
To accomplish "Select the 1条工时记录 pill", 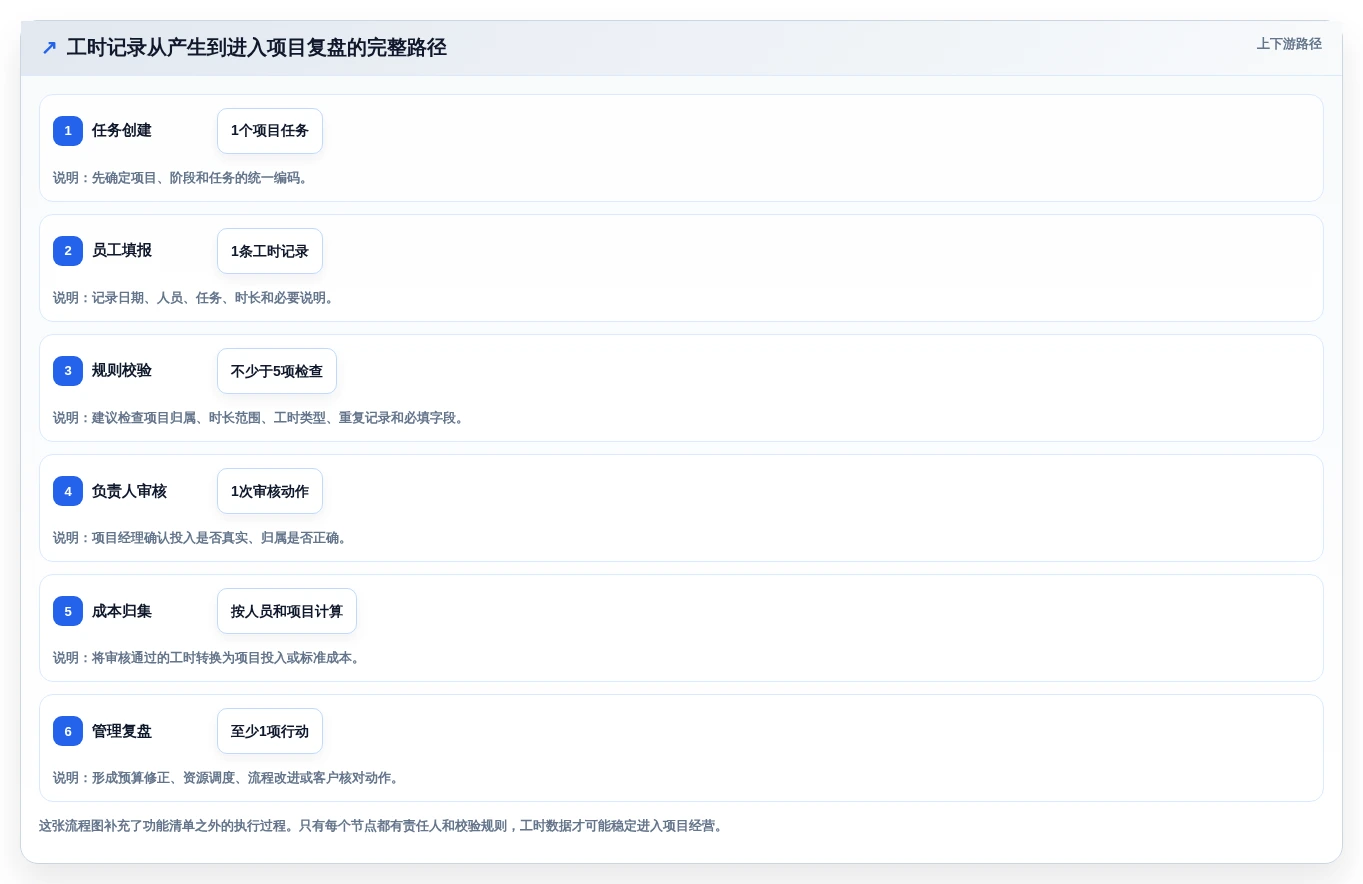I will (x=270, y=251).
